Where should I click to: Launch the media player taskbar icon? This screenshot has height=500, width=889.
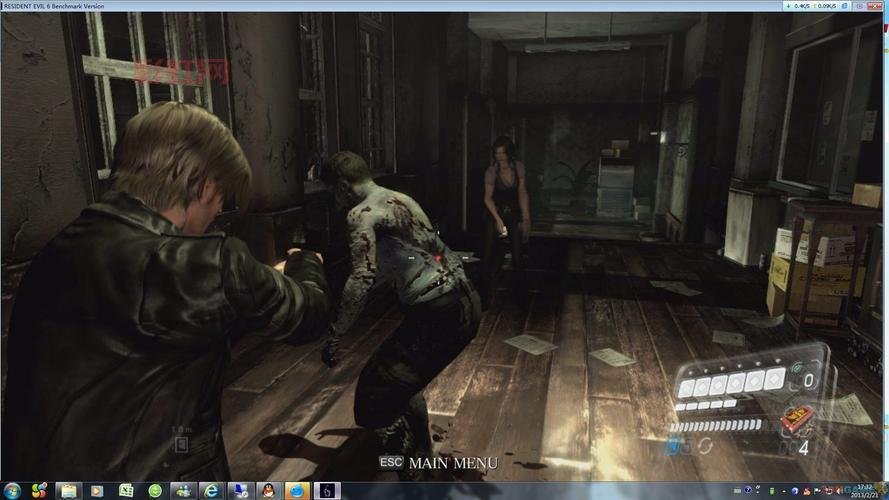97,490
